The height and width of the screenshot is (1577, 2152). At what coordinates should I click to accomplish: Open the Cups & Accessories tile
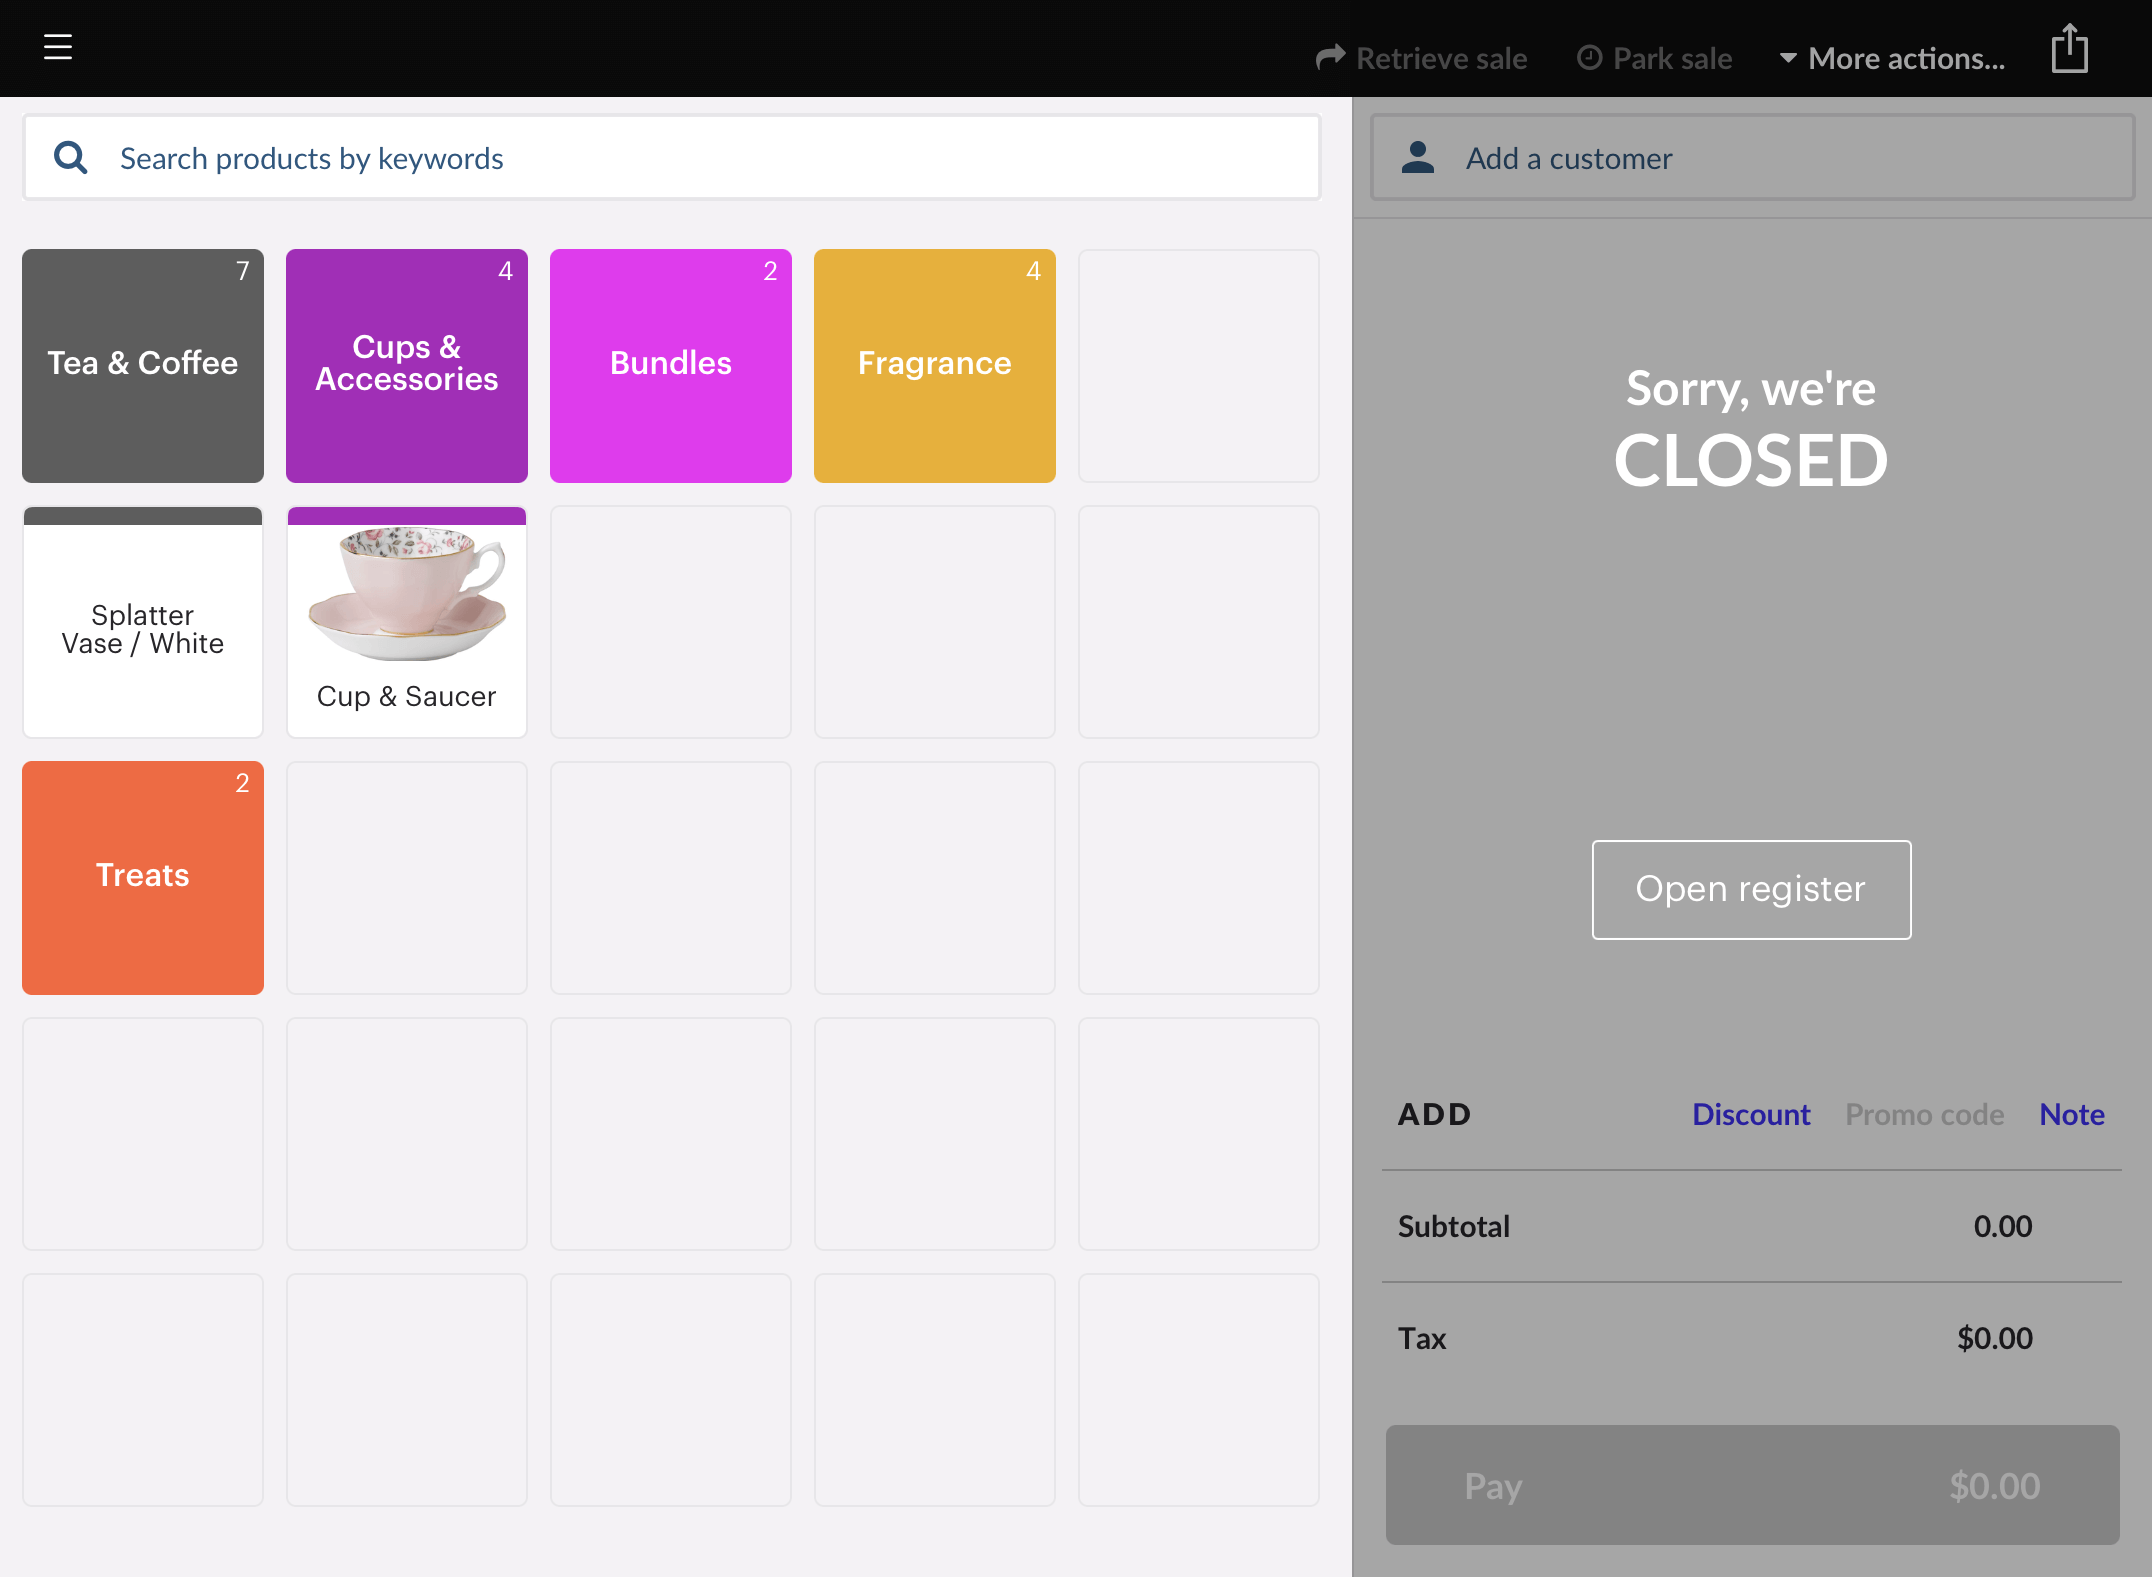pos(407,365)
